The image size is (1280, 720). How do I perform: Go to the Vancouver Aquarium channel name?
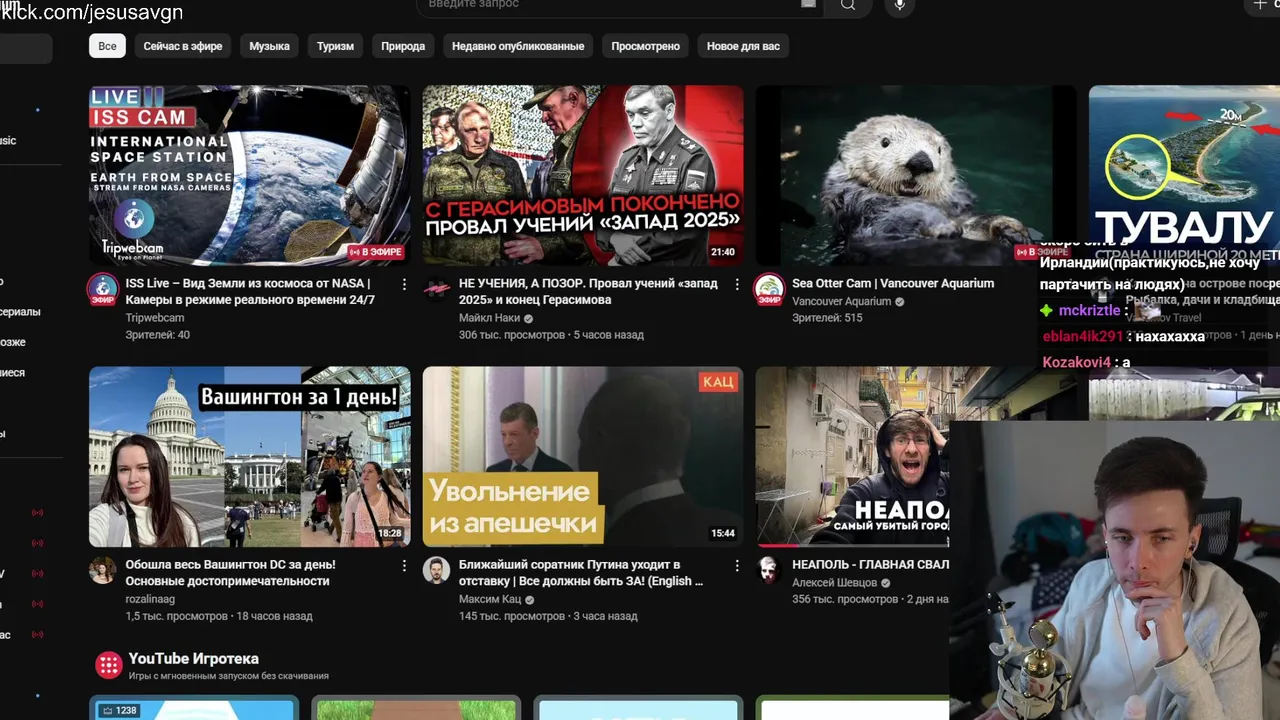(841, 301)
